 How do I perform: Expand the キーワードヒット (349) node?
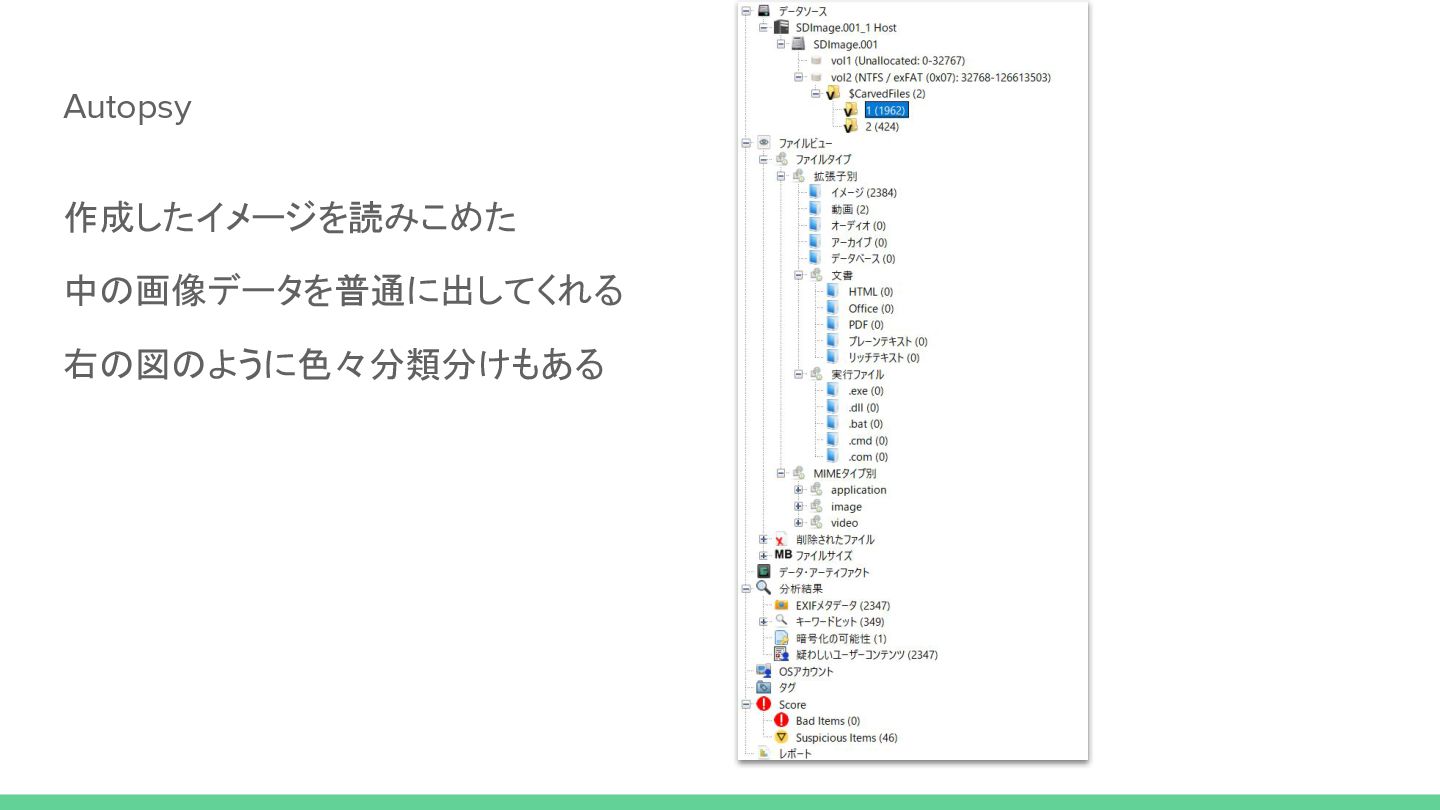tap(763, 621)
